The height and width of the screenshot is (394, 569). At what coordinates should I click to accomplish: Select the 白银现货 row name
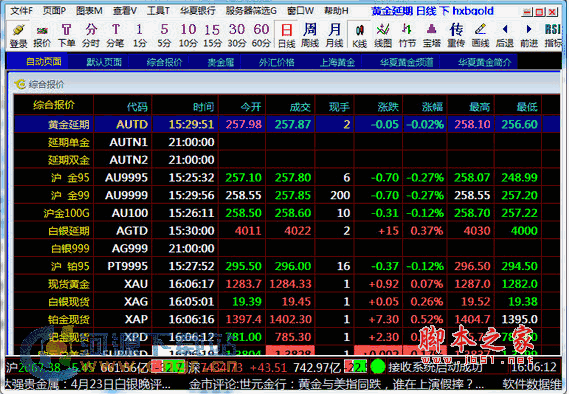pos(69,302)
